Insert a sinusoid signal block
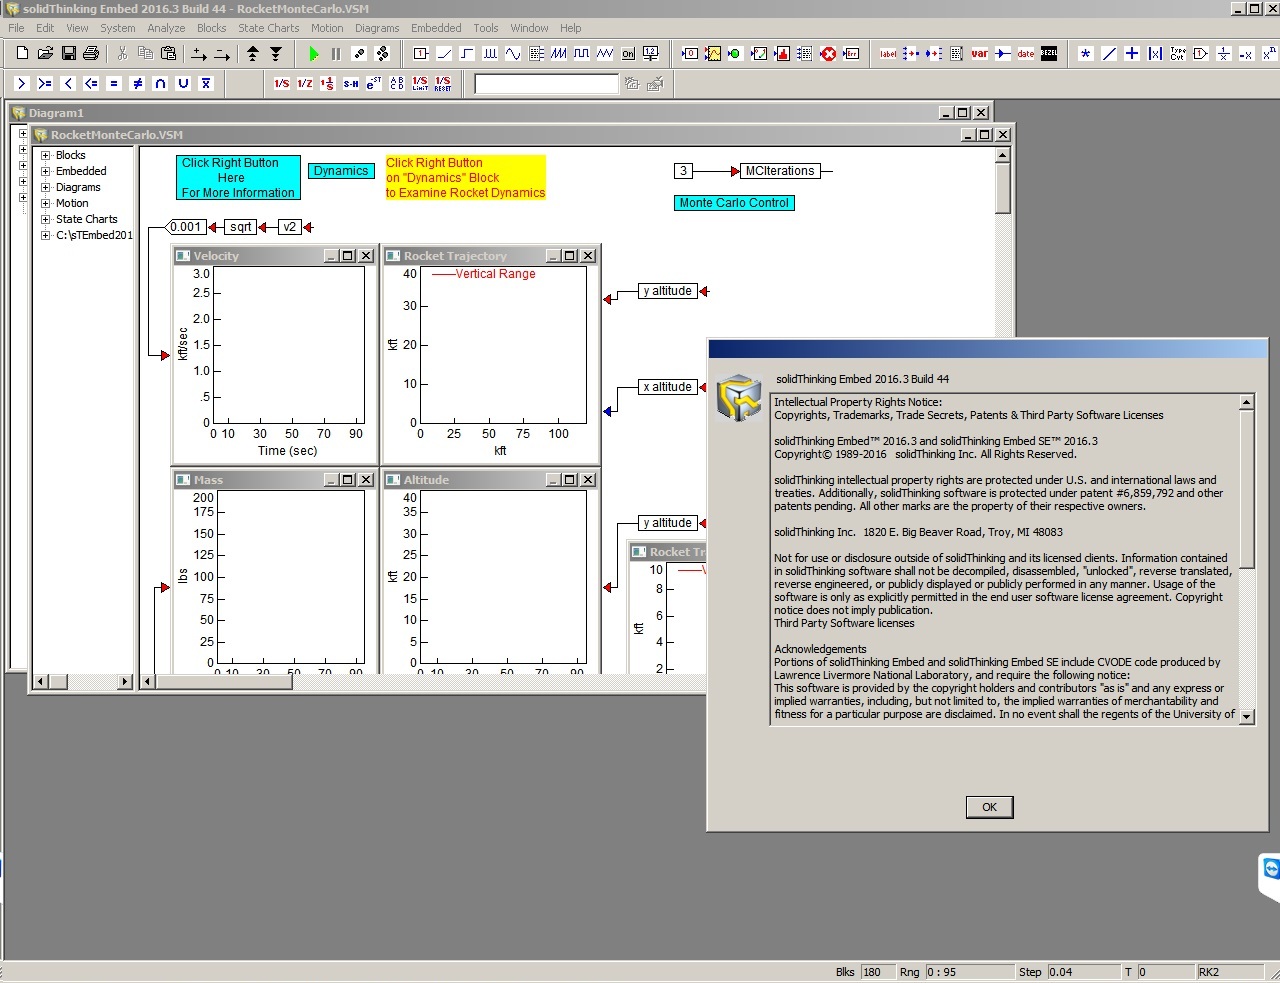The width and height of the screenshot is (1280, 983). pyautogui.click(x=513, y=54)
